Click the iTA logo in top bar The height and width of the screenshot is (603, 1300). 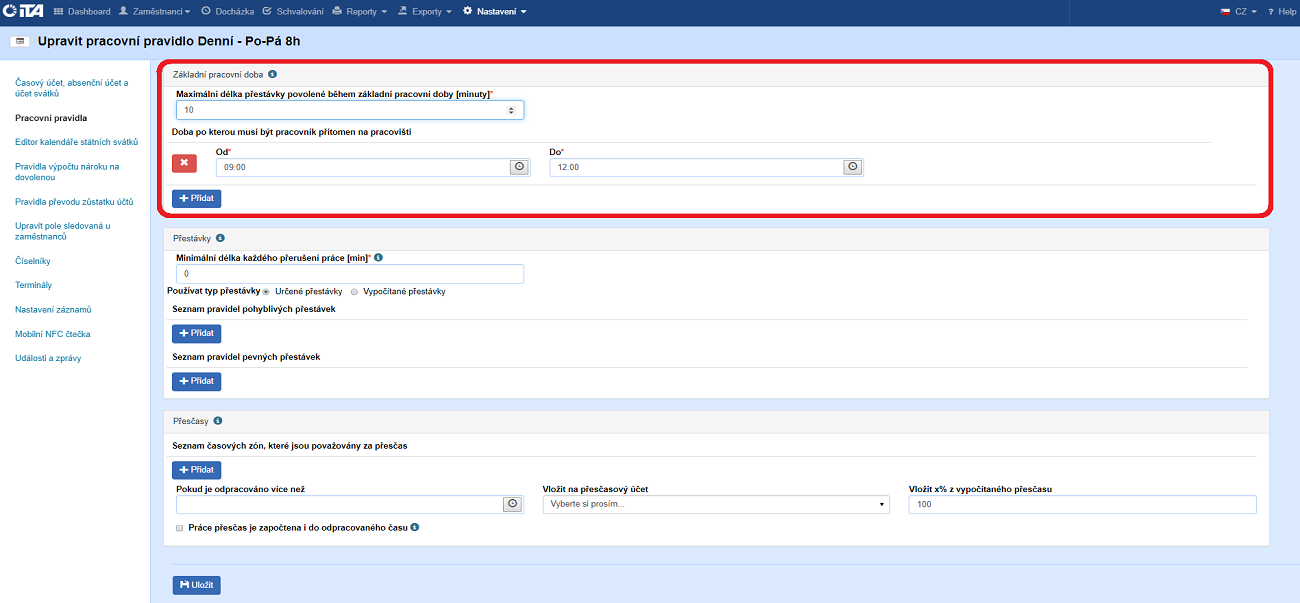pyautogui.click(x=22, y=11)
